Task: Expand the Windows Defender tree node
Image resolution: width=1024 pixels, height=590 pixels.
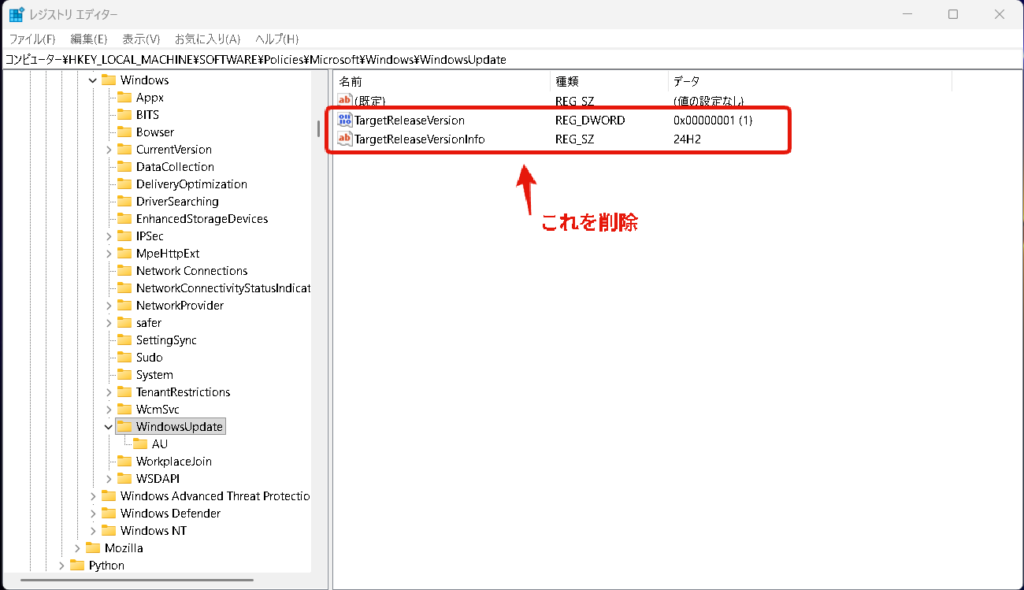Action: (93, 513)
